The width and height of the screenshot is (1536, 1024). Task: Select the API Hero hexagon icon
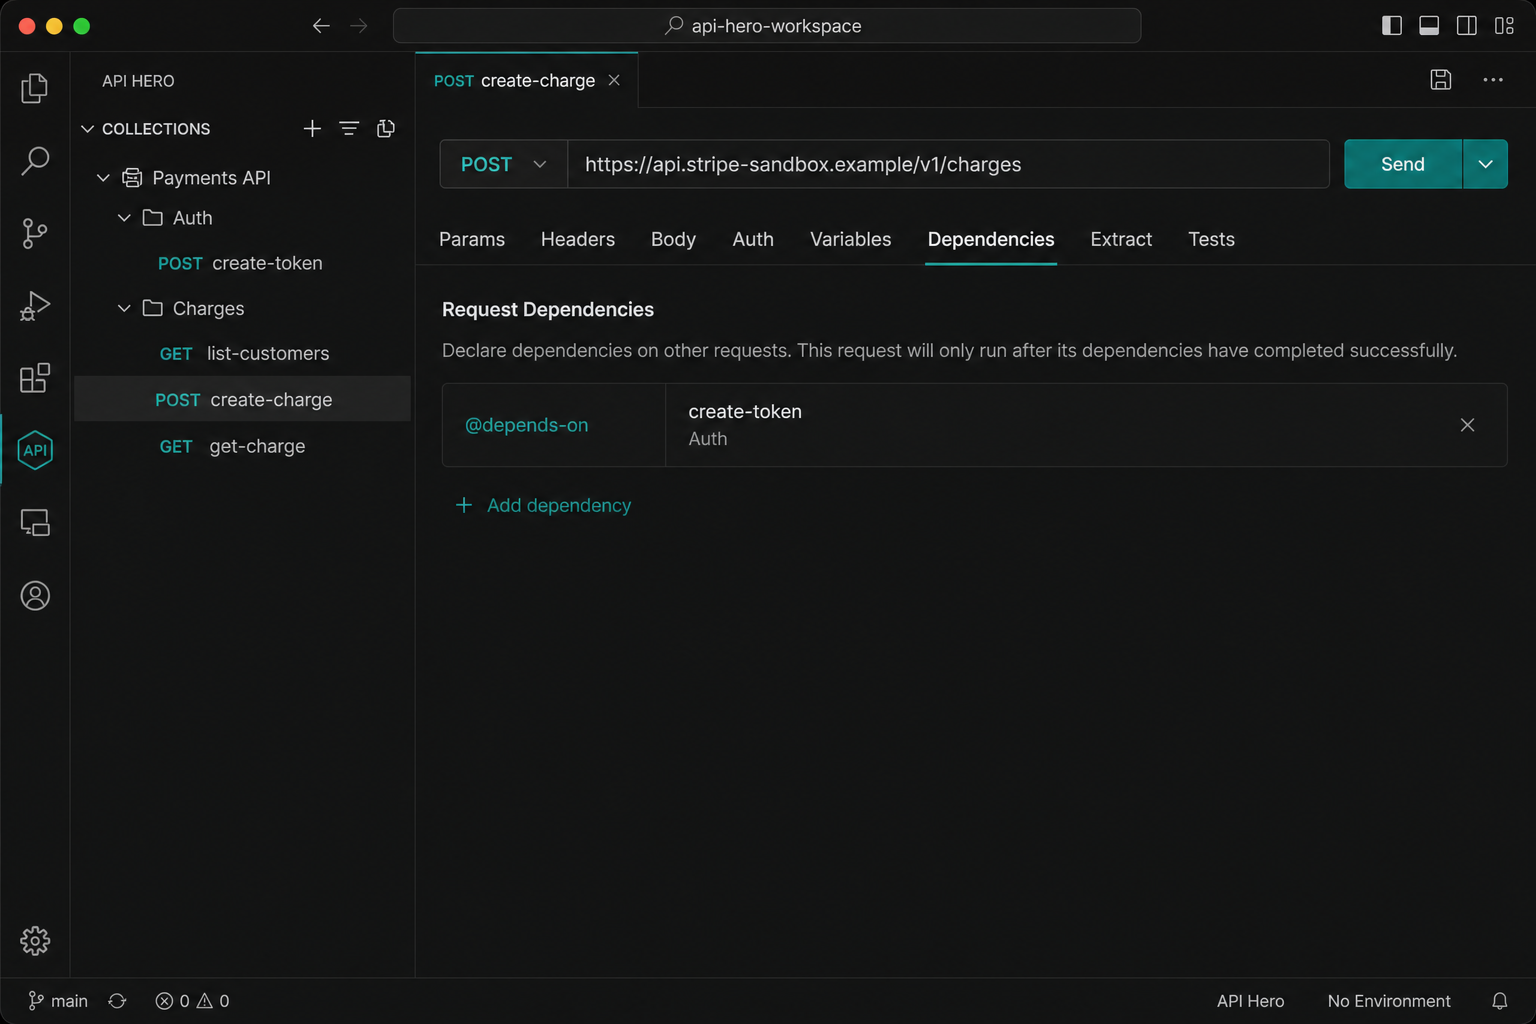(35, 450)
